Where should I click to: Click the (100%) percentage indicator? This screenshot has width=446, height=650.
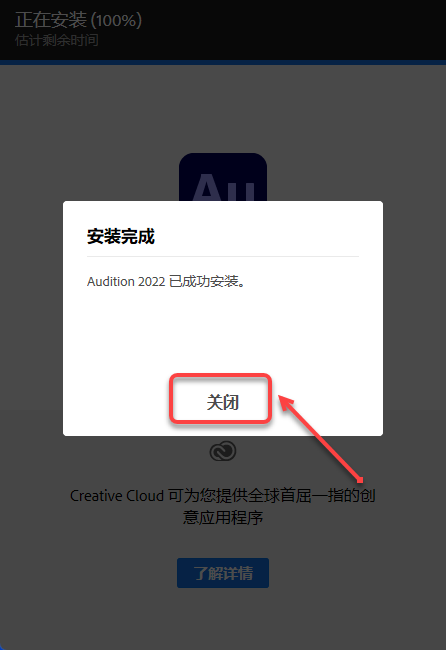(116, 20)
